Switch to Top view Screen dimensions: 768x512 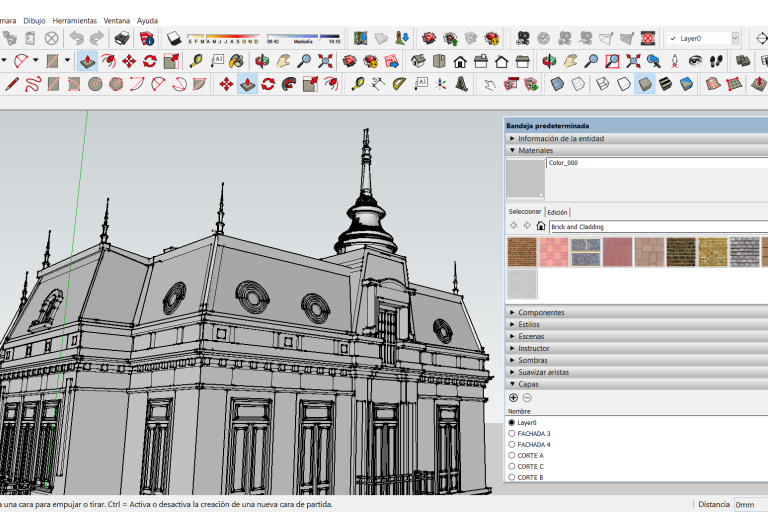click(x=439, y=61)
